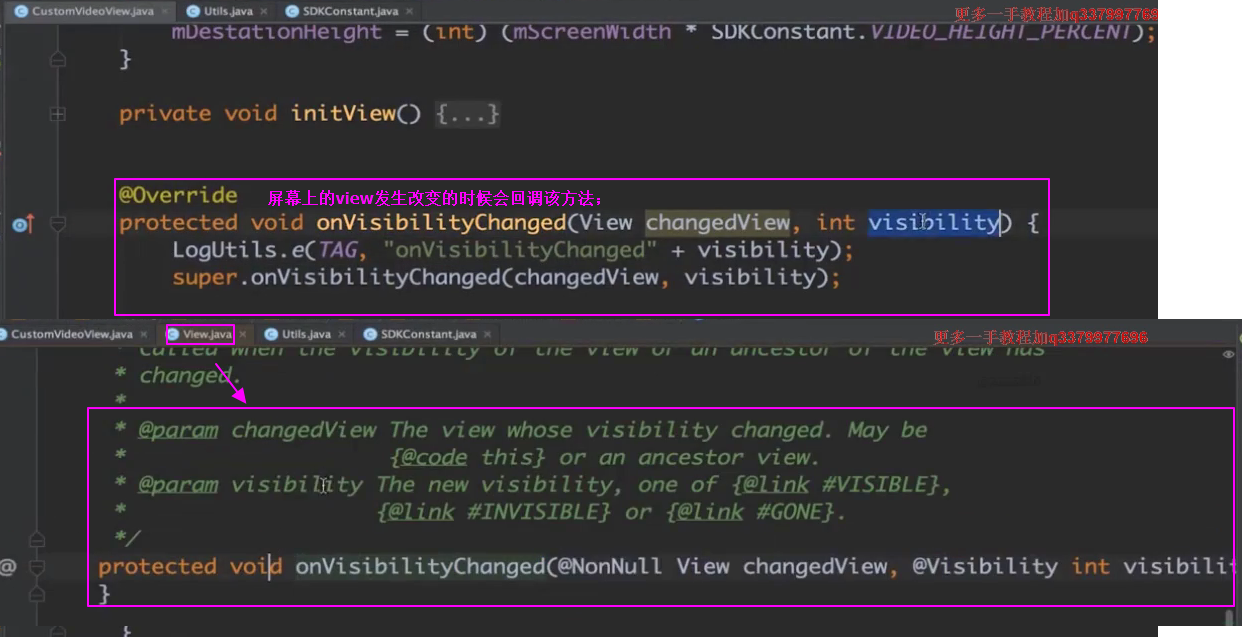The height and width of the screenshot is (637, 1243).
Task: Click 'changedView' parameter in the override signature
Action: (717, 223)
